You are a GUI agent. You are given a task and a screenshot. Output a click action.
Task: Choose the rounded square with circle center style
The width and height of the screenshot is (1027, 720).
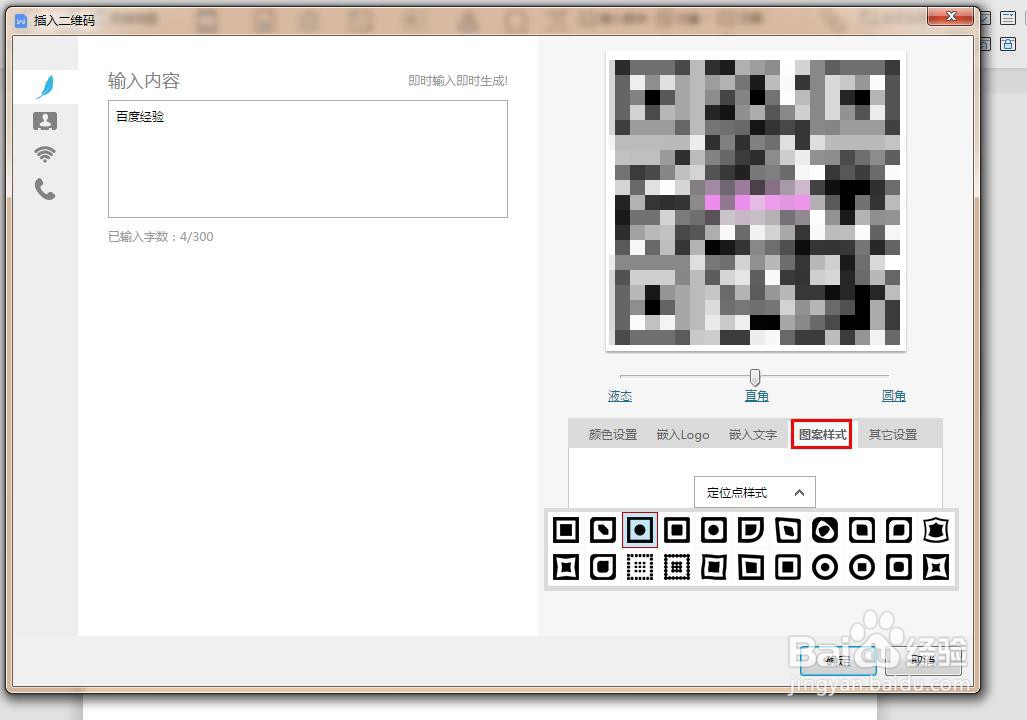714,530
